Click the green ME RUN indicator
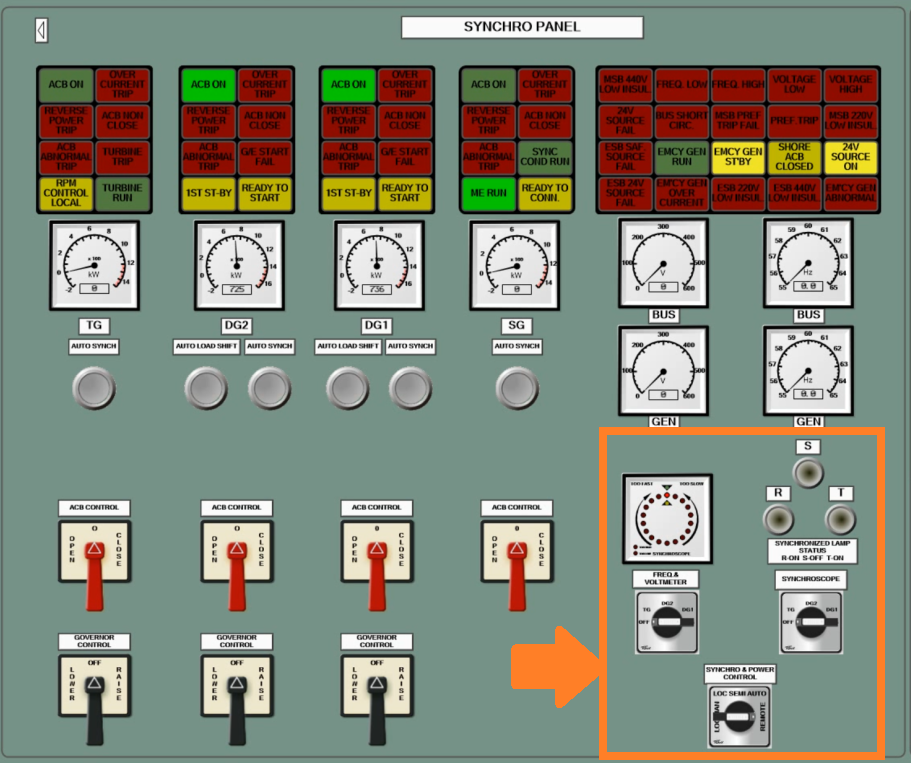Viewport: 911px width, 763px height. pyautogui.click(x=488, y=194)
